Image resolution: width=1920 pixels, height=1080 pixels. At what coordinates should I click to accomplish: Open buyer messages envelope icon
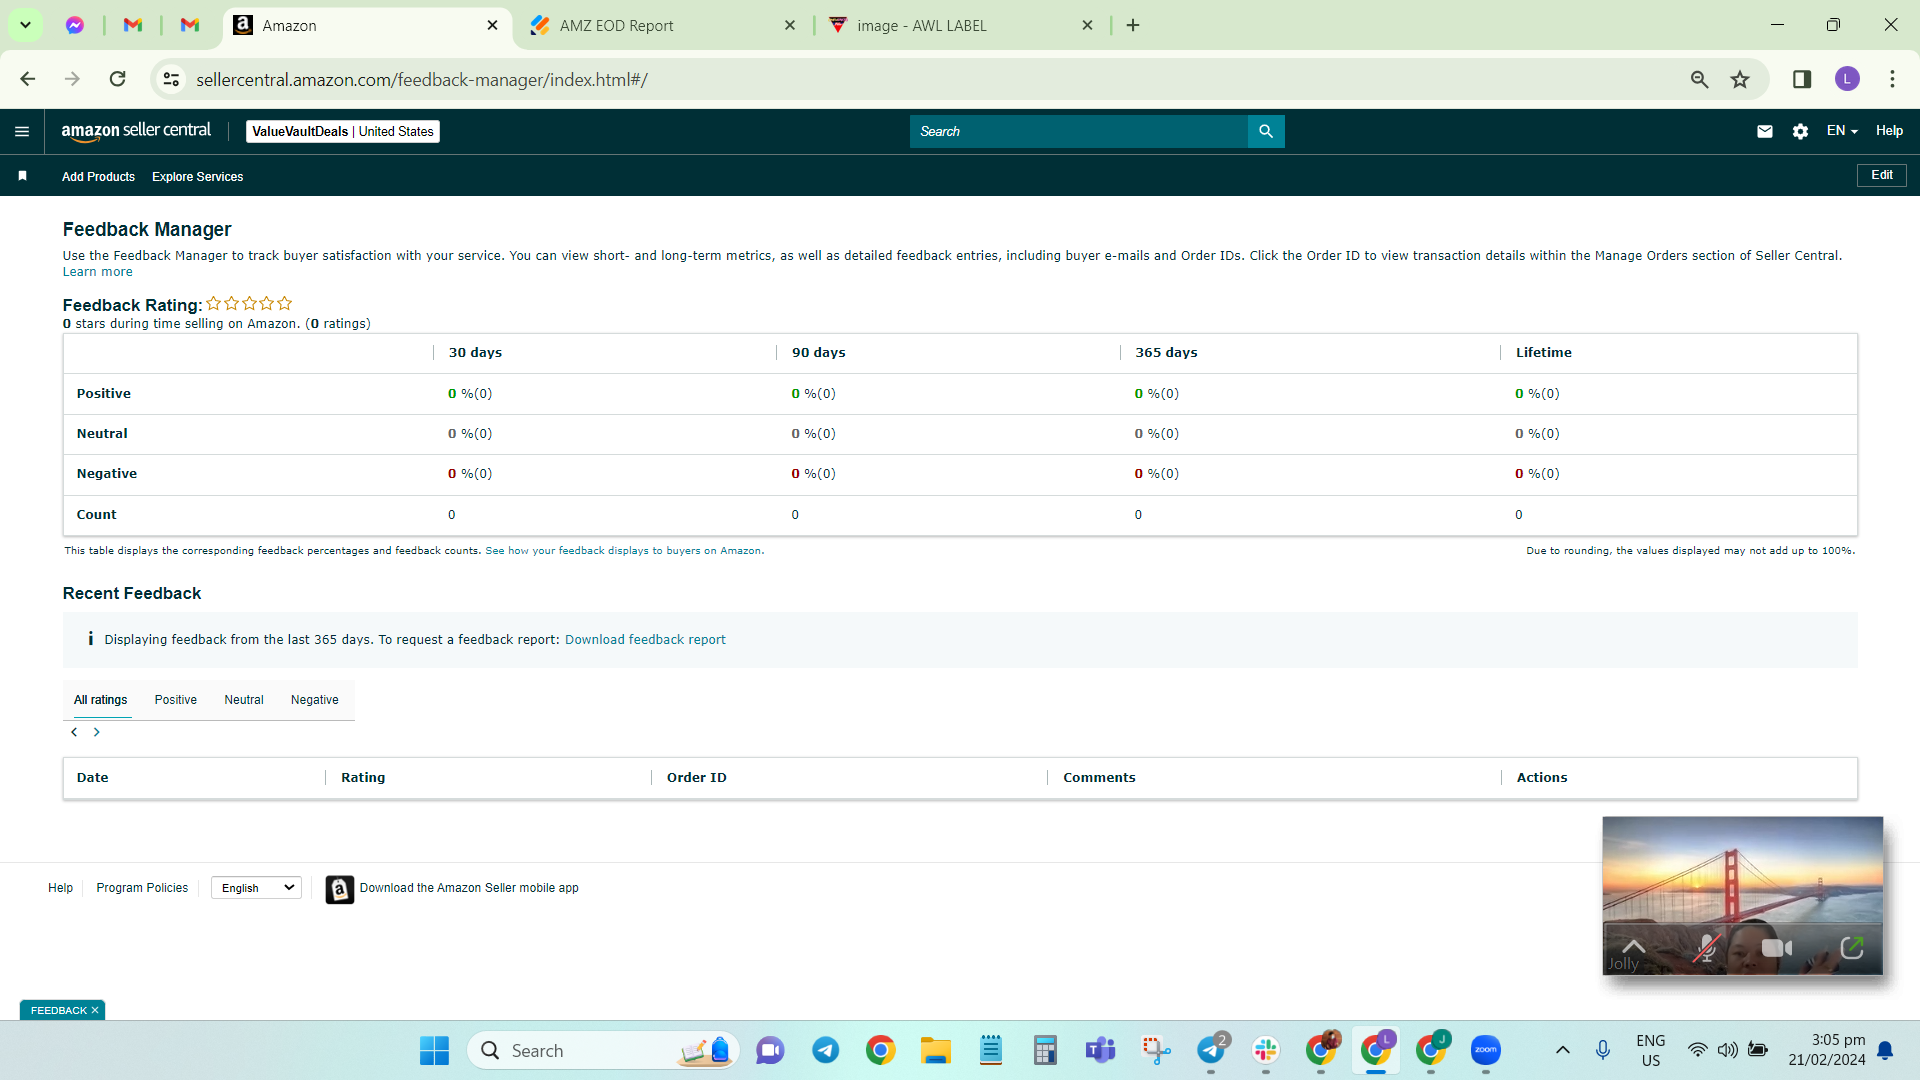click(x=1765, y=131)
